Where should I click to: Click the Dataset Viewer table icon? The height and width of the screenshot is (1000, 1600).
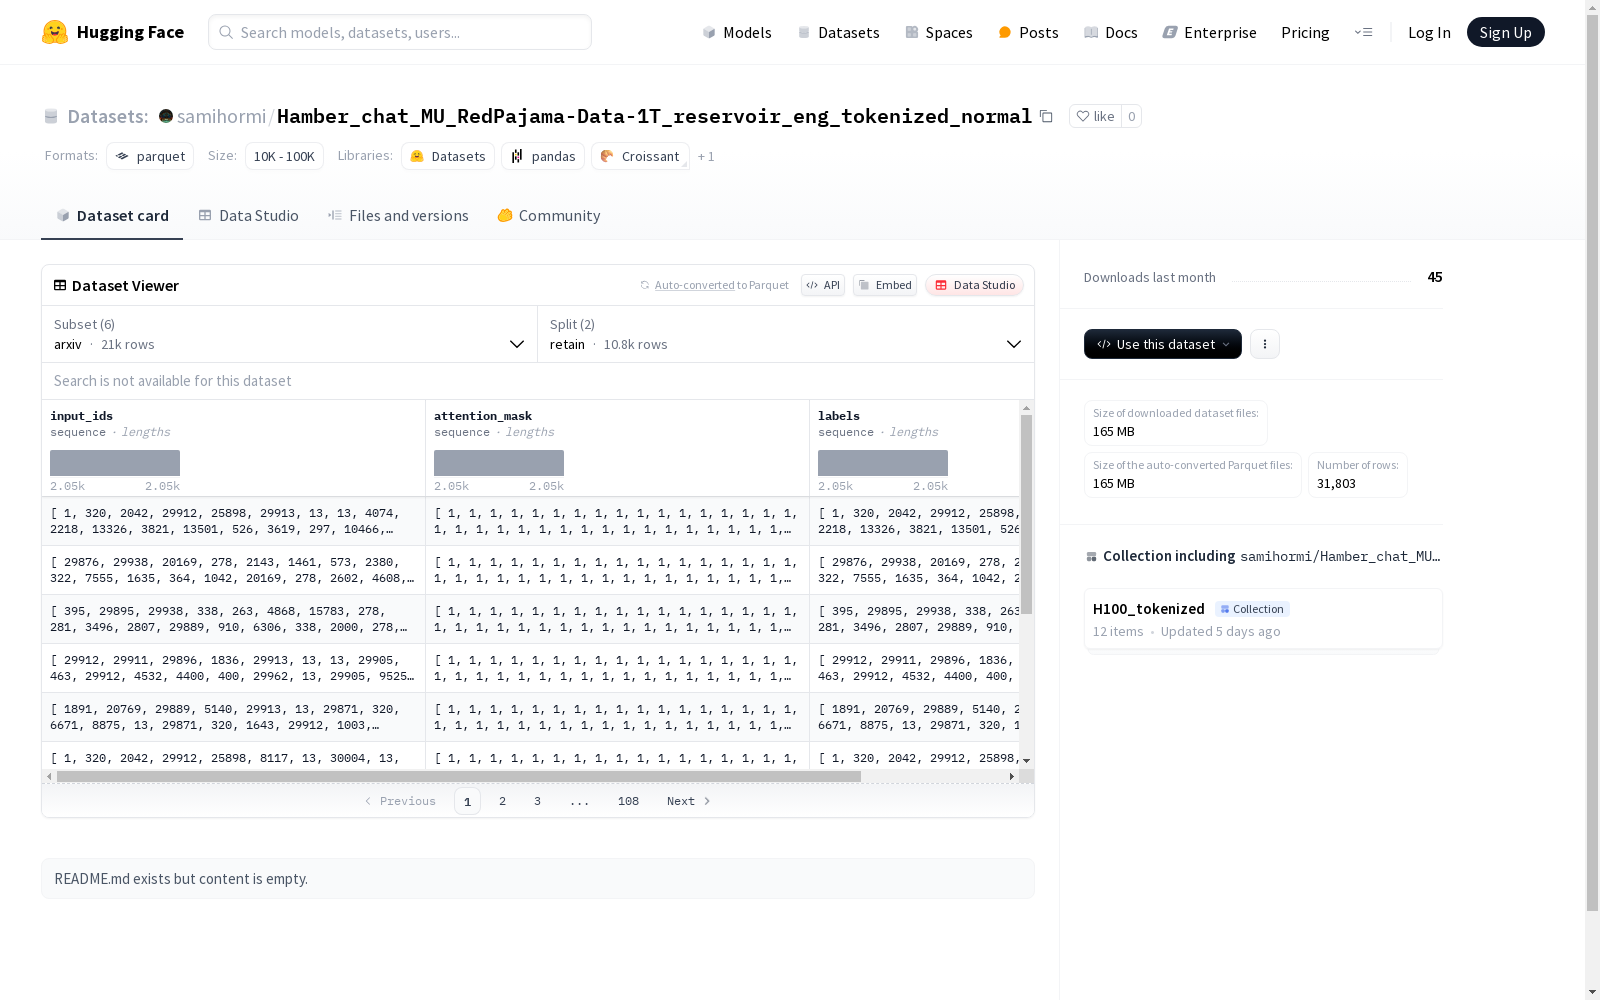60,285
